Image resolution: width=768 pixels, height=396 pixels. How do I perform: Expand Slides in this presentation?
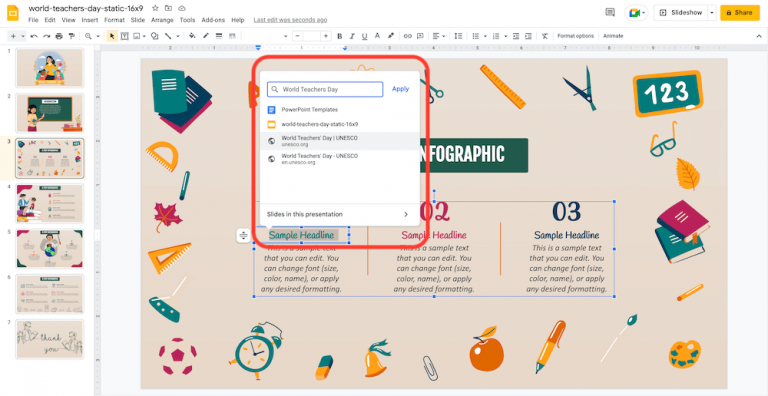click(x=337, y=214)
